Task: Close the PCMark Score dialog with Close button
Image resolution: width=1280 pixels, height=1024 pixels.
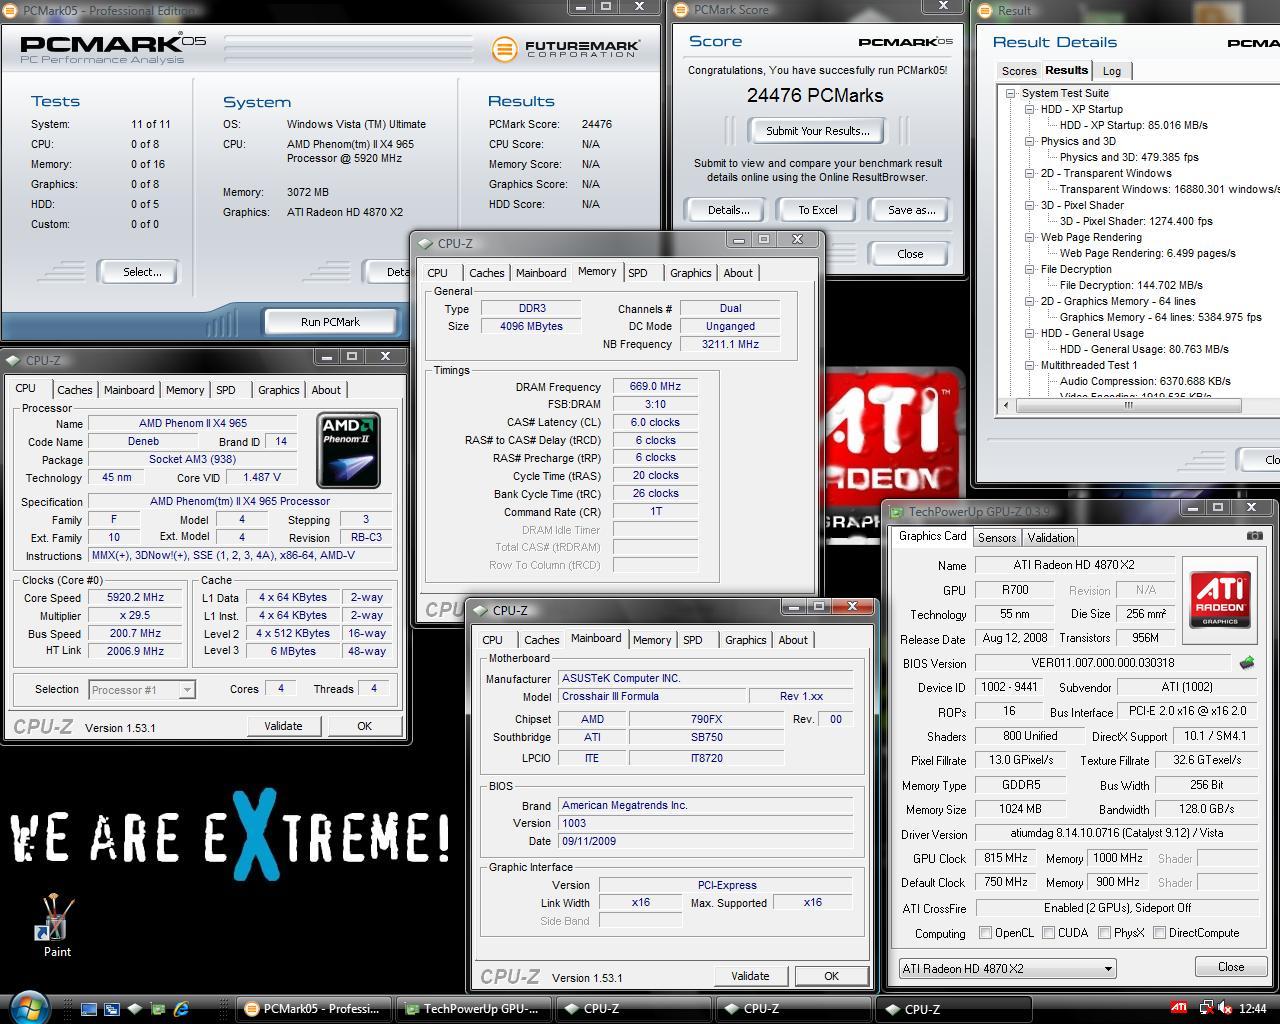Action: coord(910,254)
